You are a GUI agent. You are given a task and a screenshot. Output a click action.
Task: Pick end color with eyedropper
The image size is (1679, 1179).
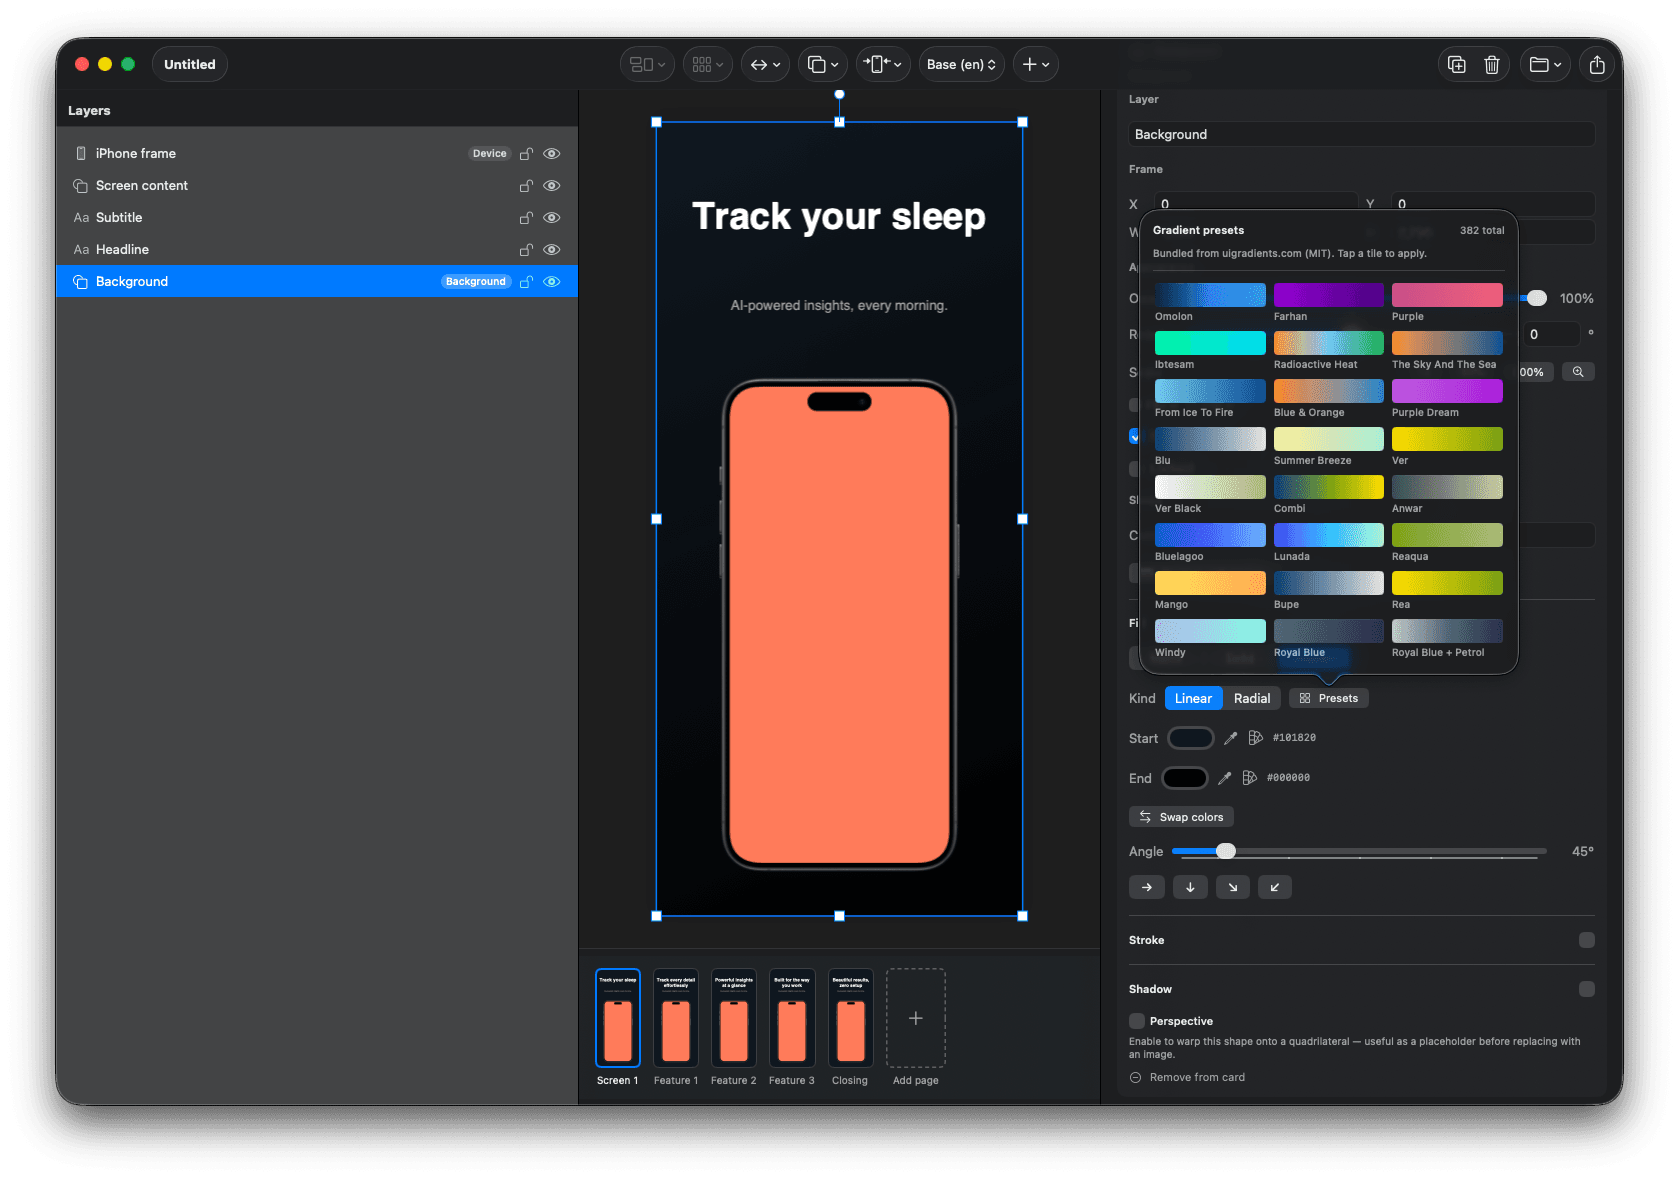1224,778
